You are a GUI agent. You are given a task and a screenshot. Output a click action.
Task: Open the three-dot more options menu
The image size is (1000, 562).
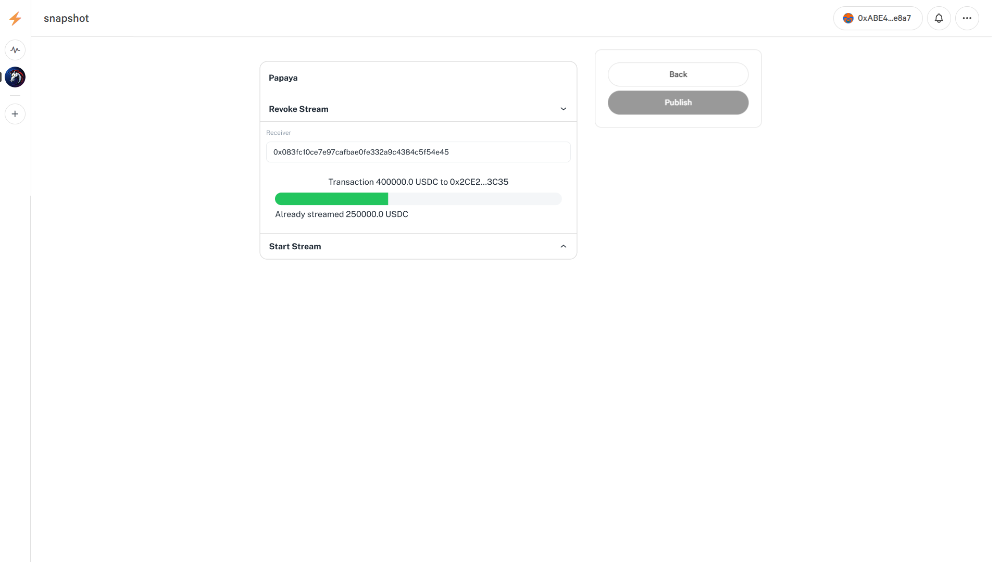coord(967,18)
